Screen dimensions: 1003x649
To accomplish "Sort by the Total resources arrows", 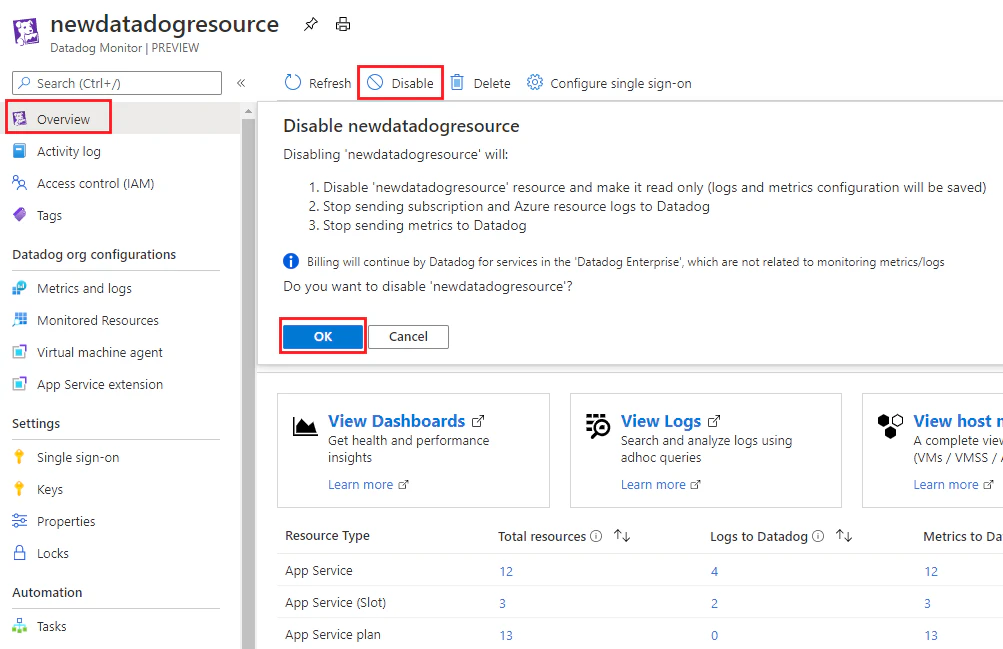I will 622,536.
